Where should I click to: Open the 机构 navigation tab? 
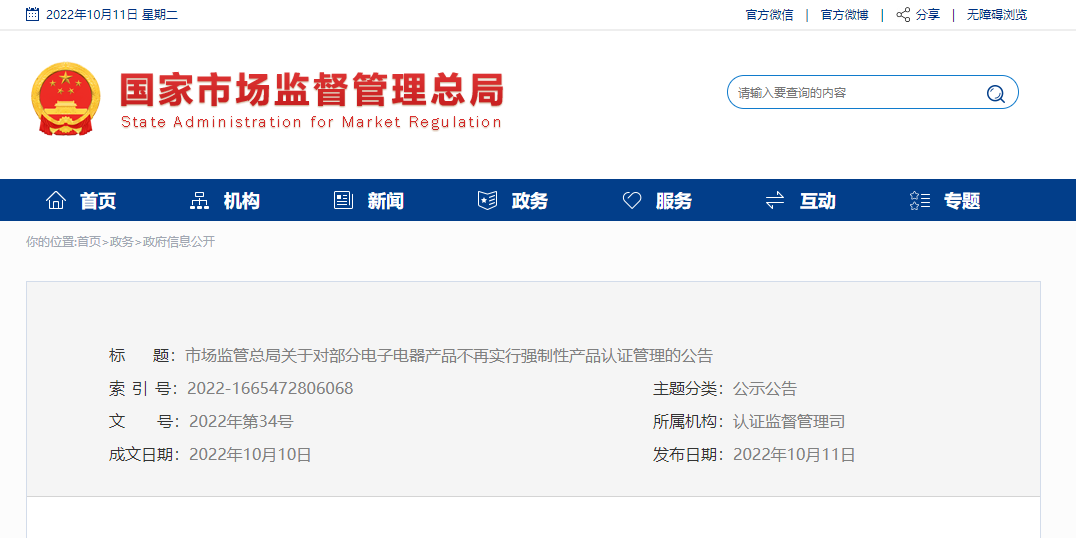click(242, 201)
